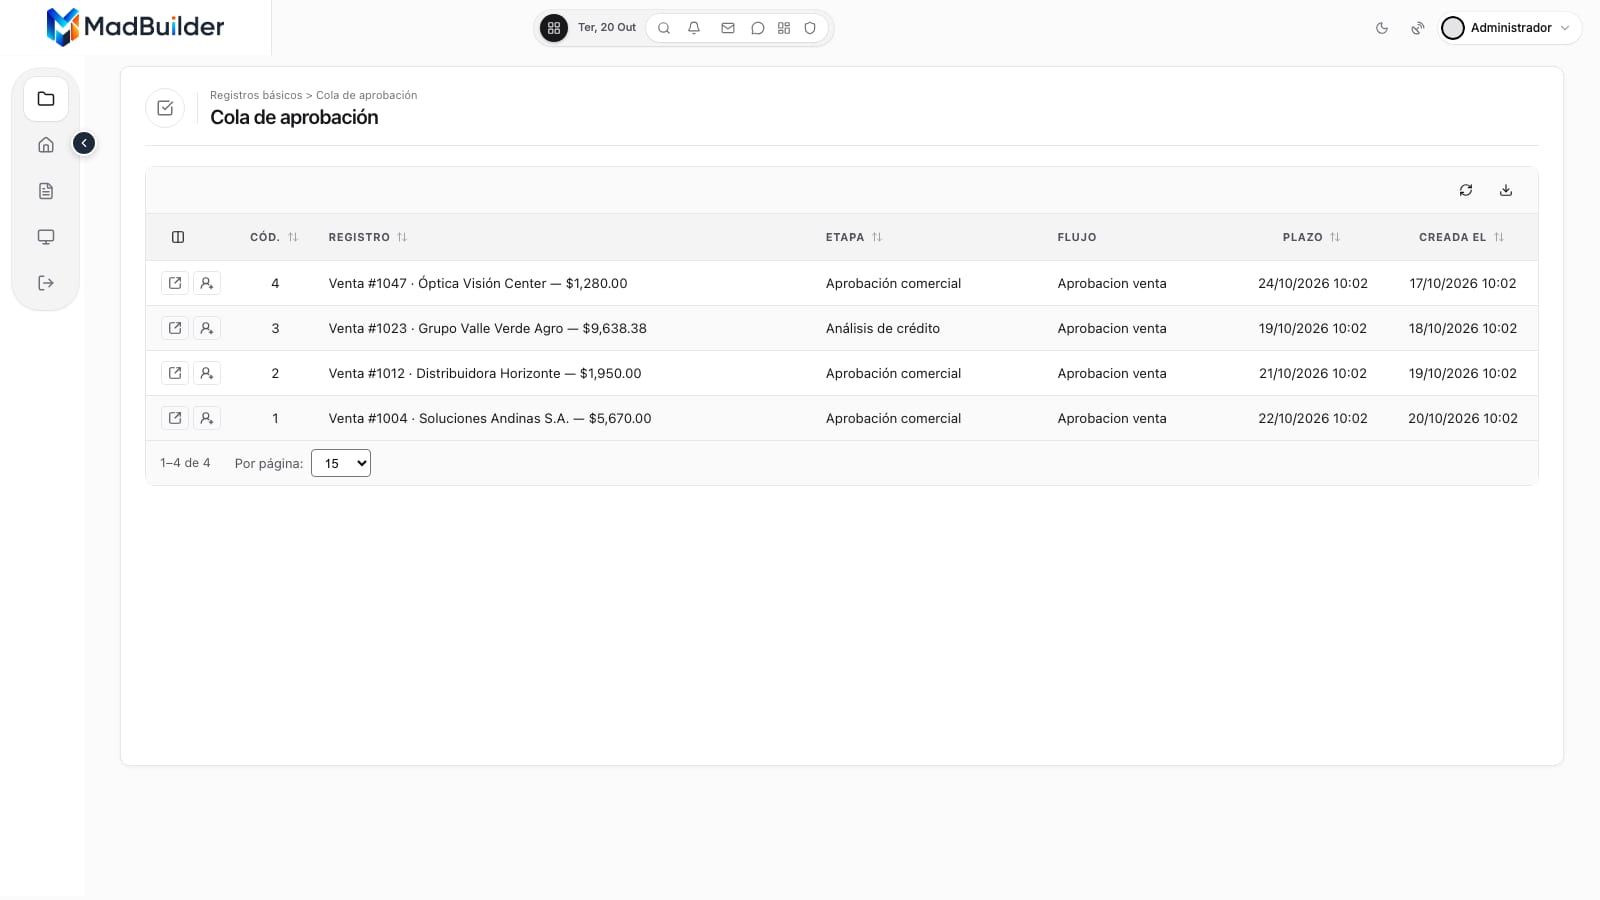Screen dimensions: 1600x900
Task: Click the MadBuilder logo
Action: (135, 27)
